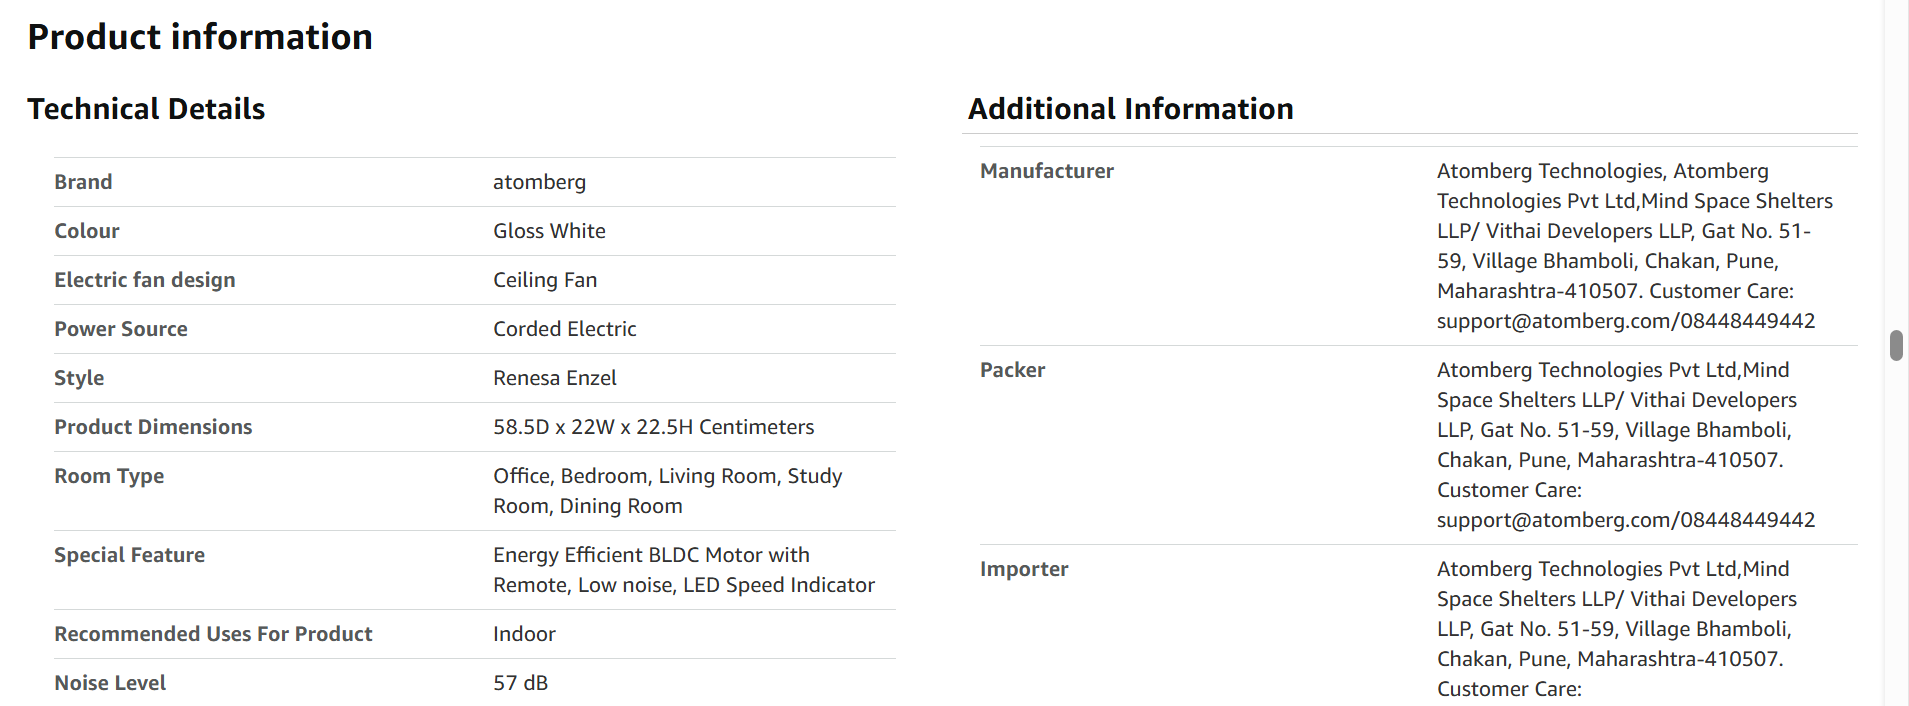Click the atomberg brand value
Viewport: 1909px width, 706px height.
[539, 182]
